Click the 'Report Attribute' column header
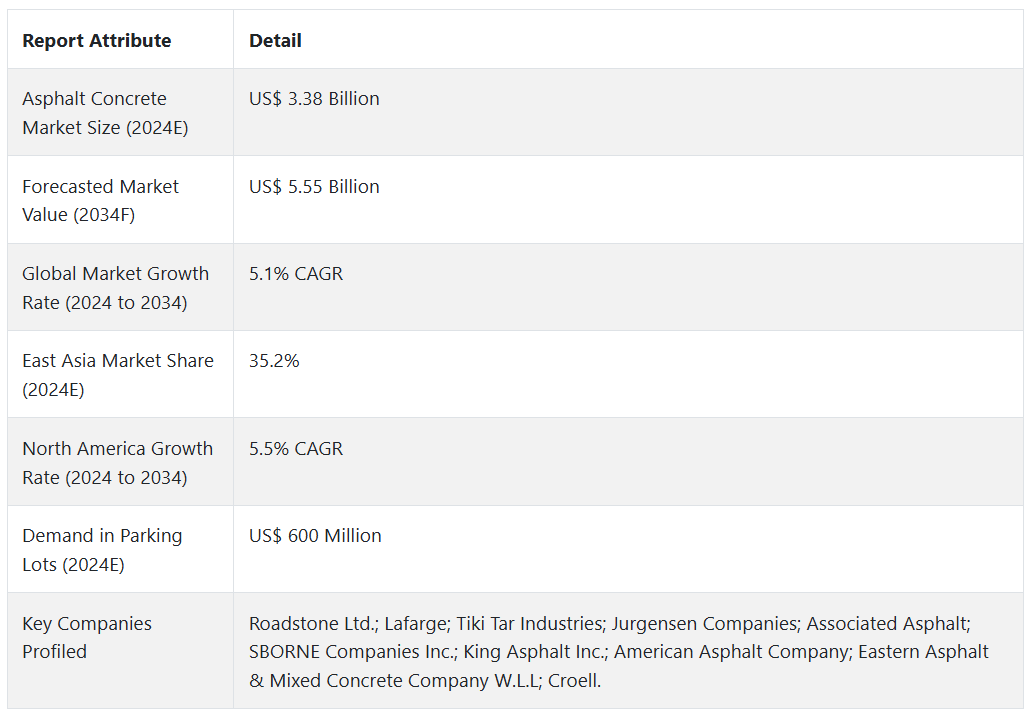Image resolution: width=1030 pixels, height=717 pixels. tap(97, 41)
